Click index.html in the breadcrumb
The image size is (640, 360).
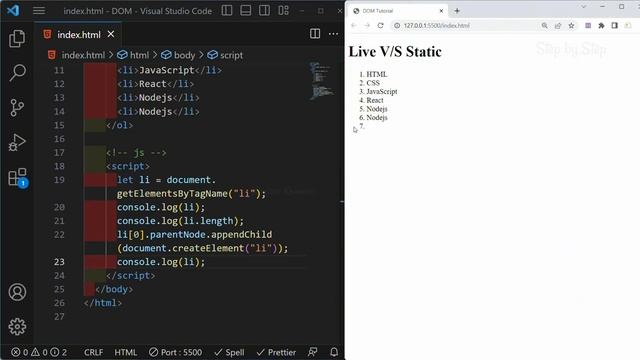click(x=83, y=55)
